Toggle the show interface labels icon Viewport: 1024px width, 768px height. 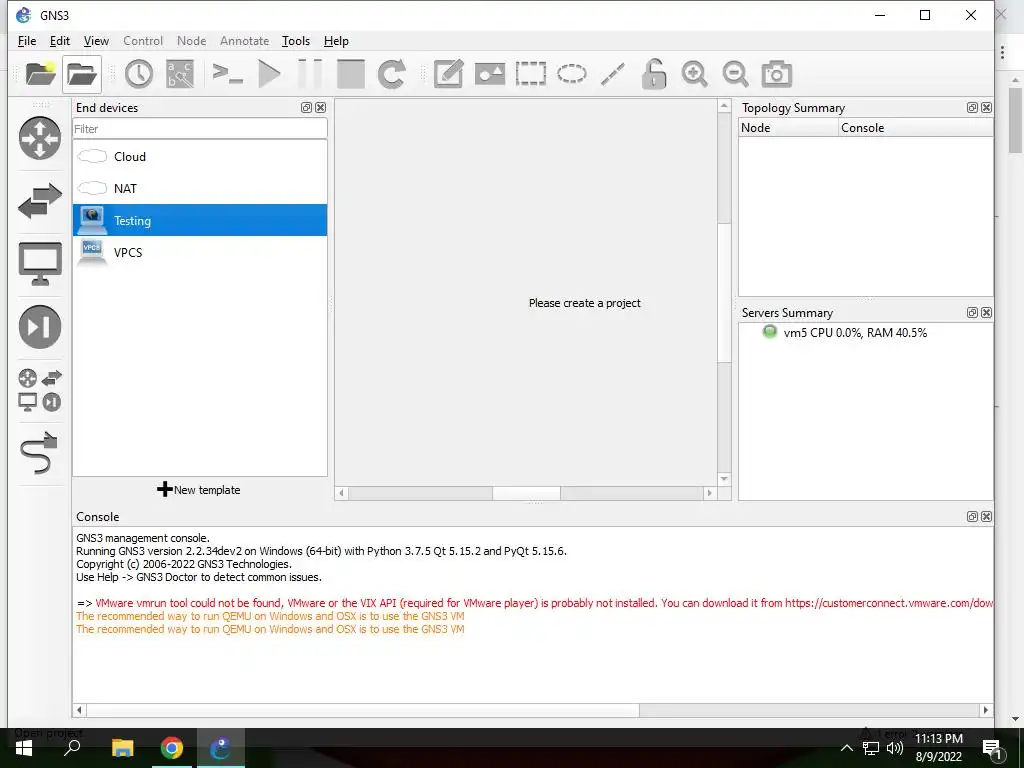(x=180, y=74)
